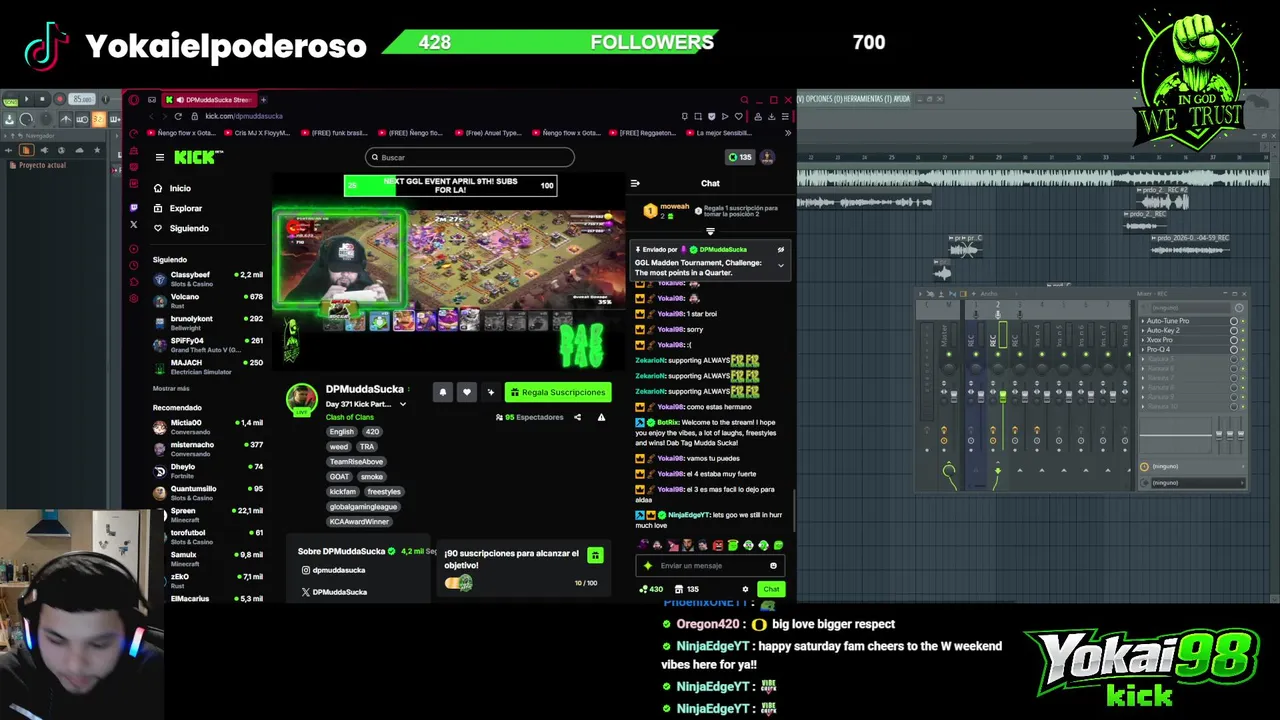Collapse the Chat panel with the arrow icon
Image resolution: width=1280 pixels, height=720 pixels.
coord(634,183)
